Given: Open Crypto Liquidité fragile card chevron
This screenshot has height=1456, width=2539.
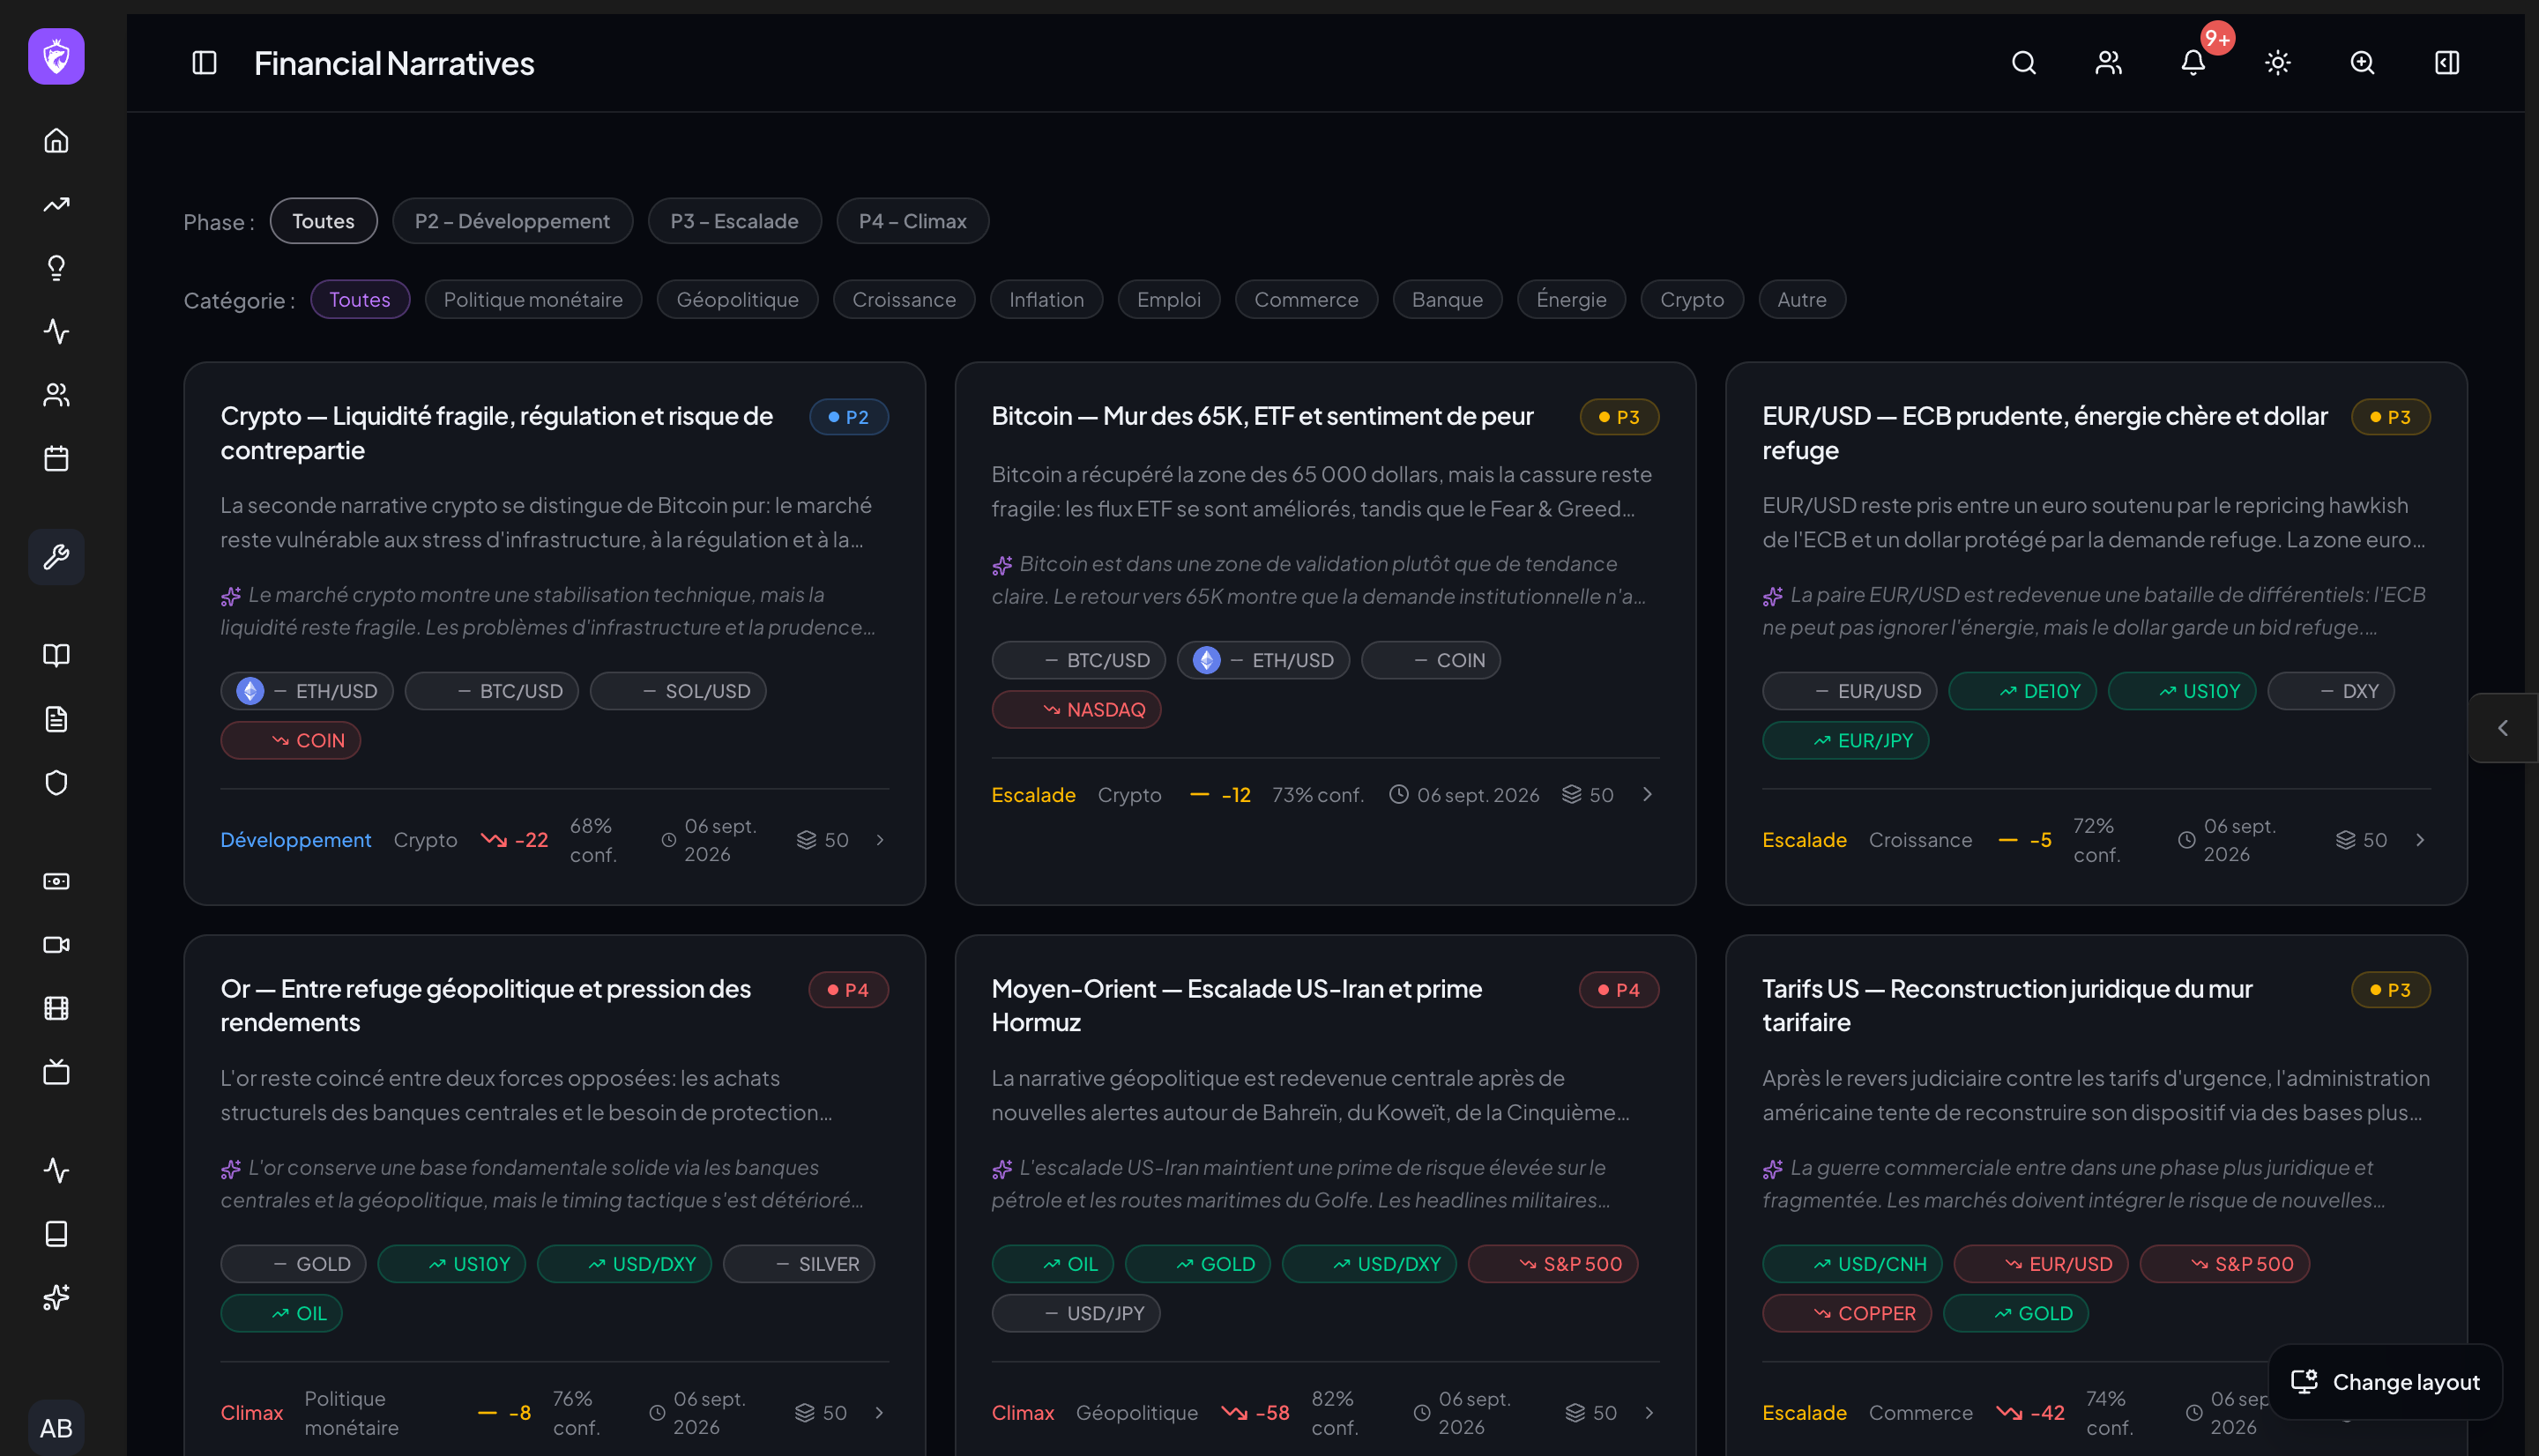Looking at the screenshot, I should tap(879, 840).
